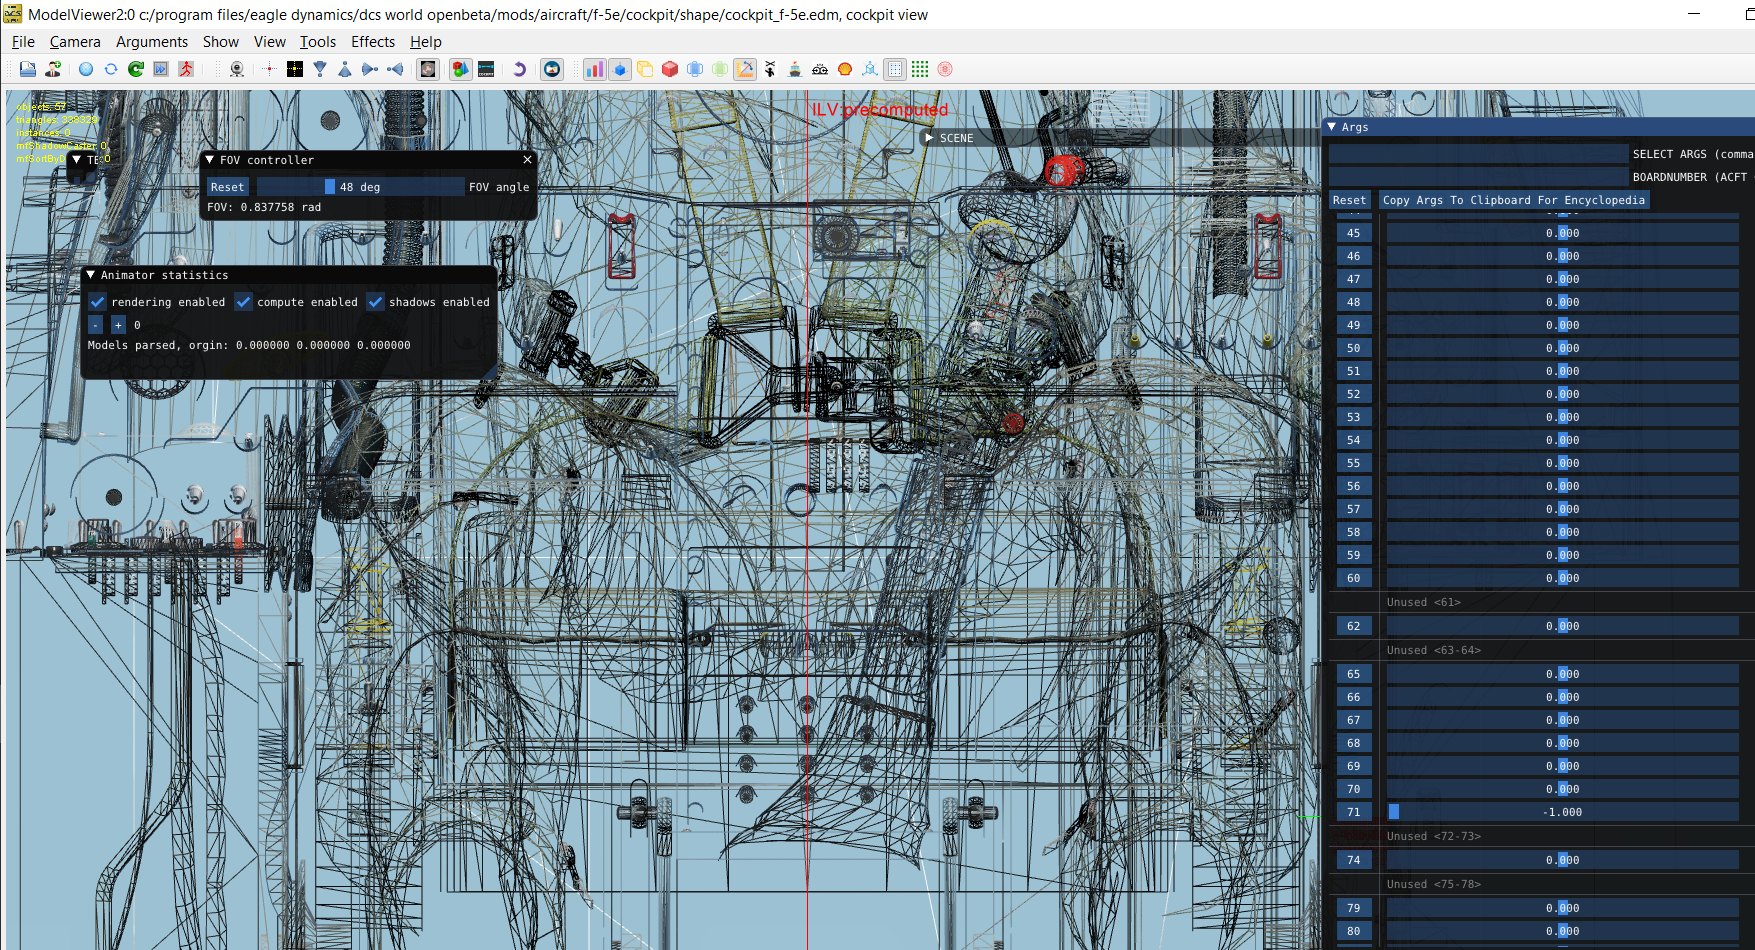Collapse the Animator statistics panel
This screenshot has width=1755, height=950.
tap(91, 275)
